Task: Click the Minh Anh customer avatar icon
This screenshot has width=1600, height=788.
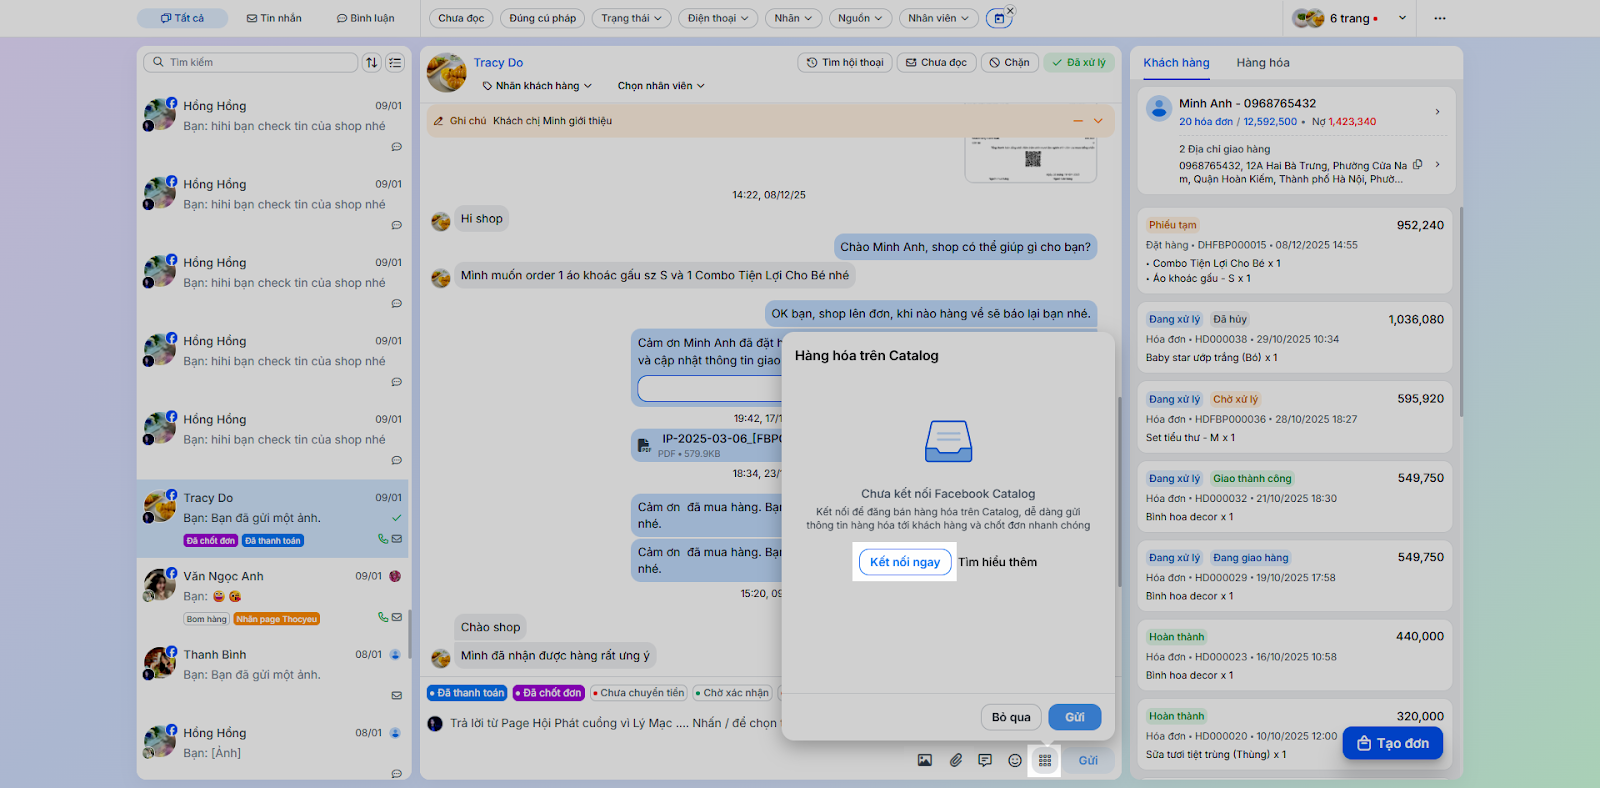Action: pos(1159,109)
